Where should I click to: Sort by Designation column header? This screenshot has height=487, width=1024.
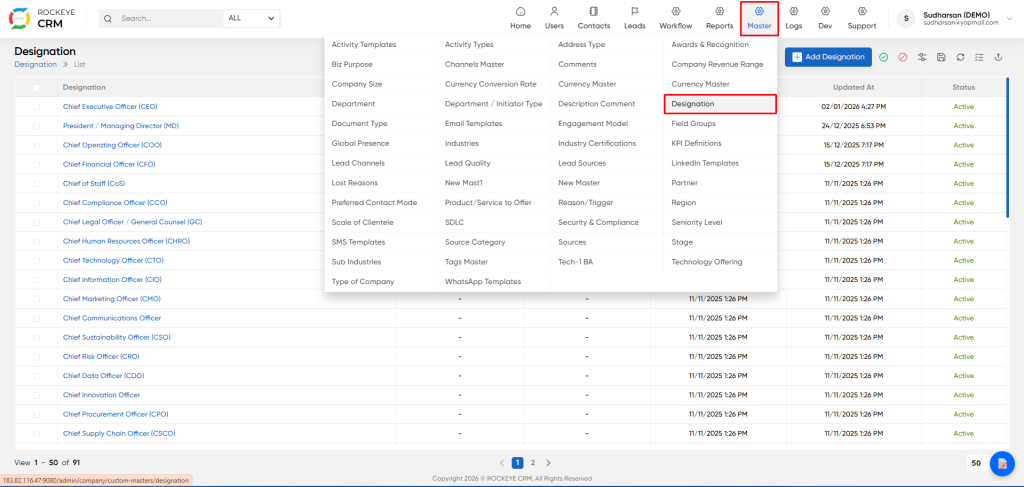coord(84,87)
